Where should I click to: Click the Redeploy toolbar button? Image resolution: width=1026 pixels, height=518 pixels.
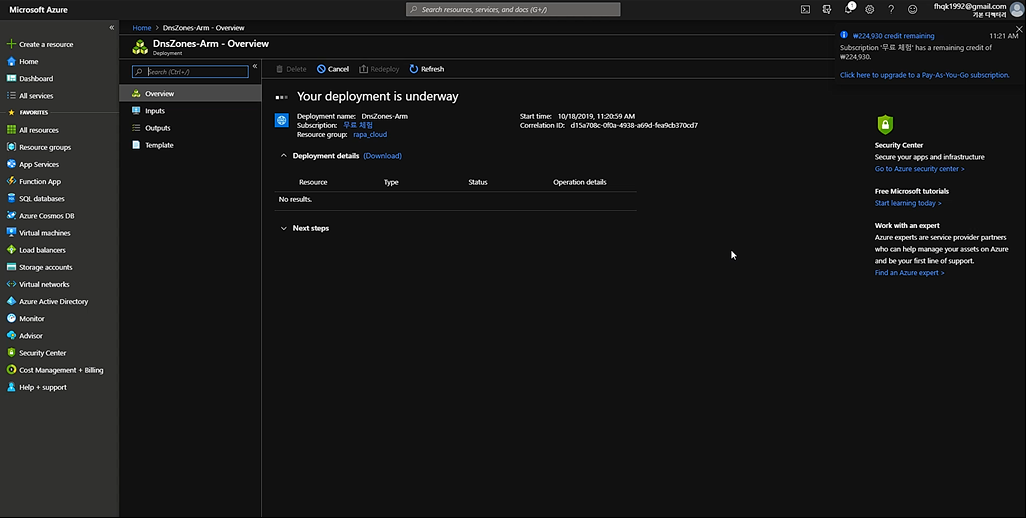click(380, 69)
